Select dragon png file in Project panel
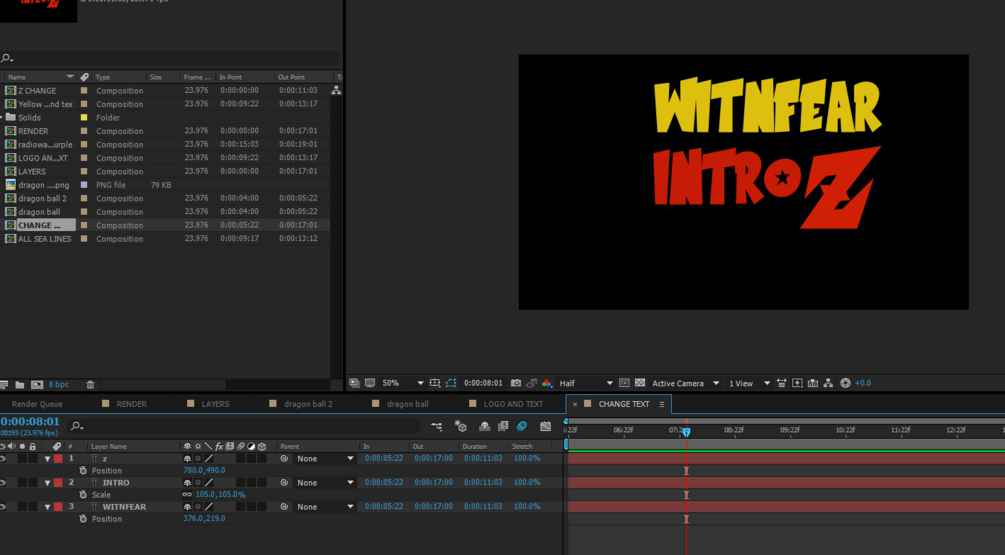This screenshot has width=1005, height=555. [x=44, y=185]
